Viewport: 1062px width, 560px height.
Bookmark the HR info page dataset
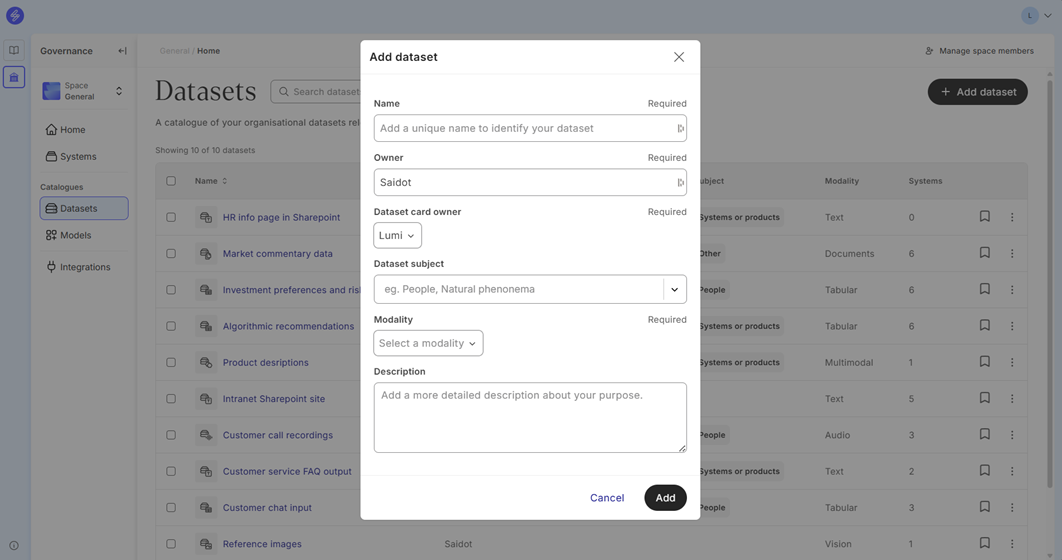[984, 217]
